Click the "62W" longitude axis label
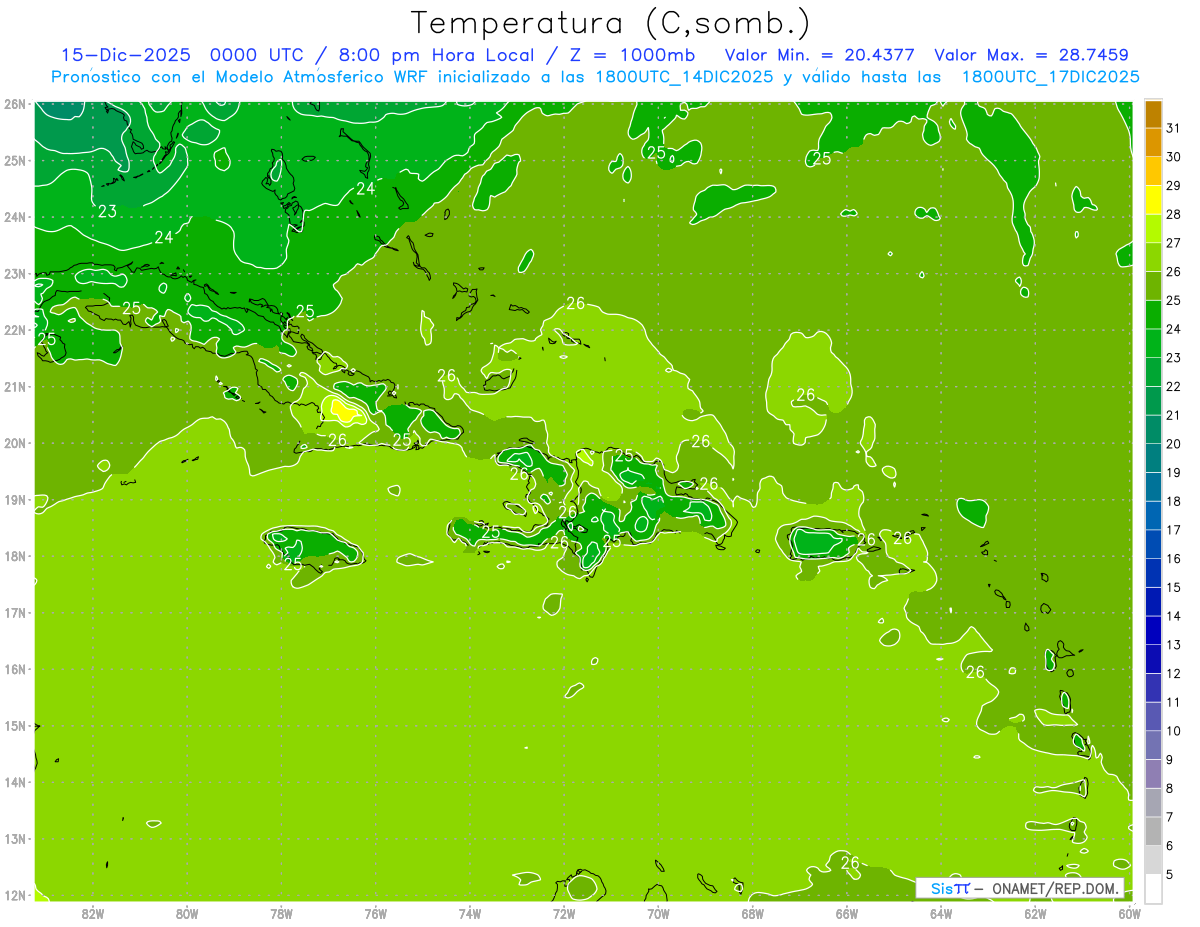Viewport: 1200px width, 927px height. coord(1035,913)
